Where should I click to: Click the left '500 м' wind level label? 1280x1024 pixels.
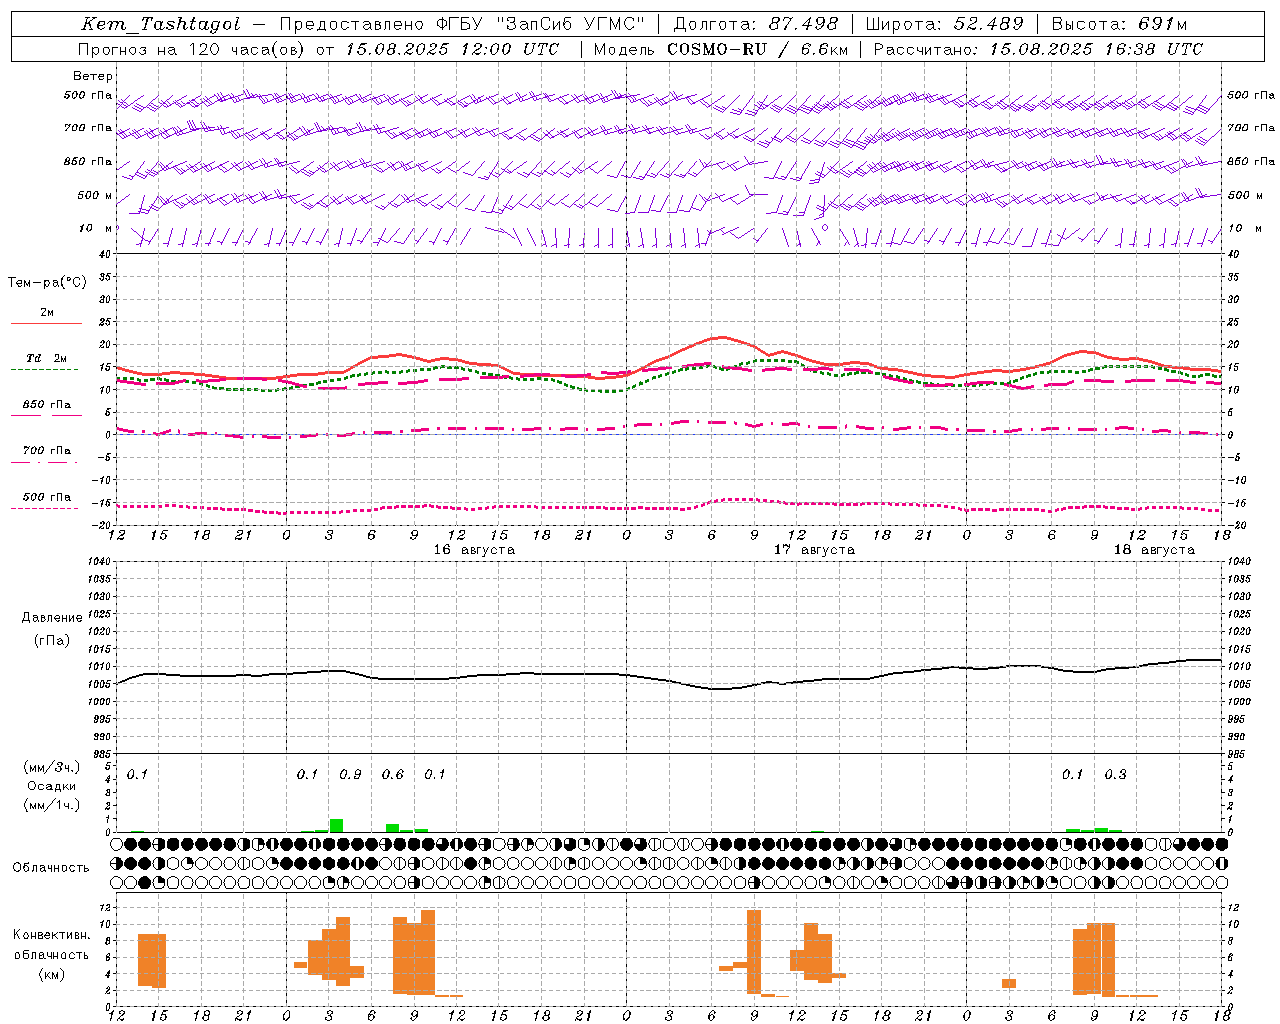pos(95,196)
